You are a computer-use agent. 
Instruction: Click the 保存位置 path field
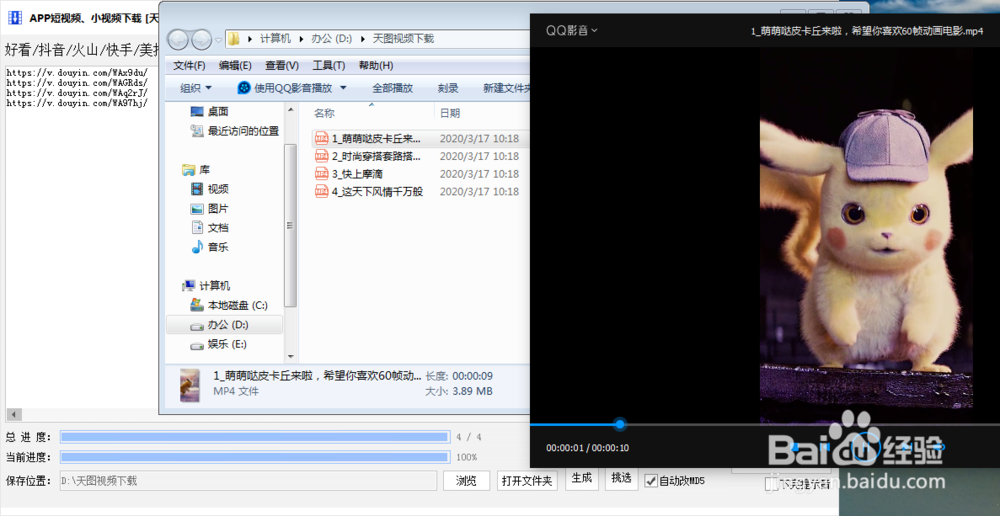(x=248, y=481)
